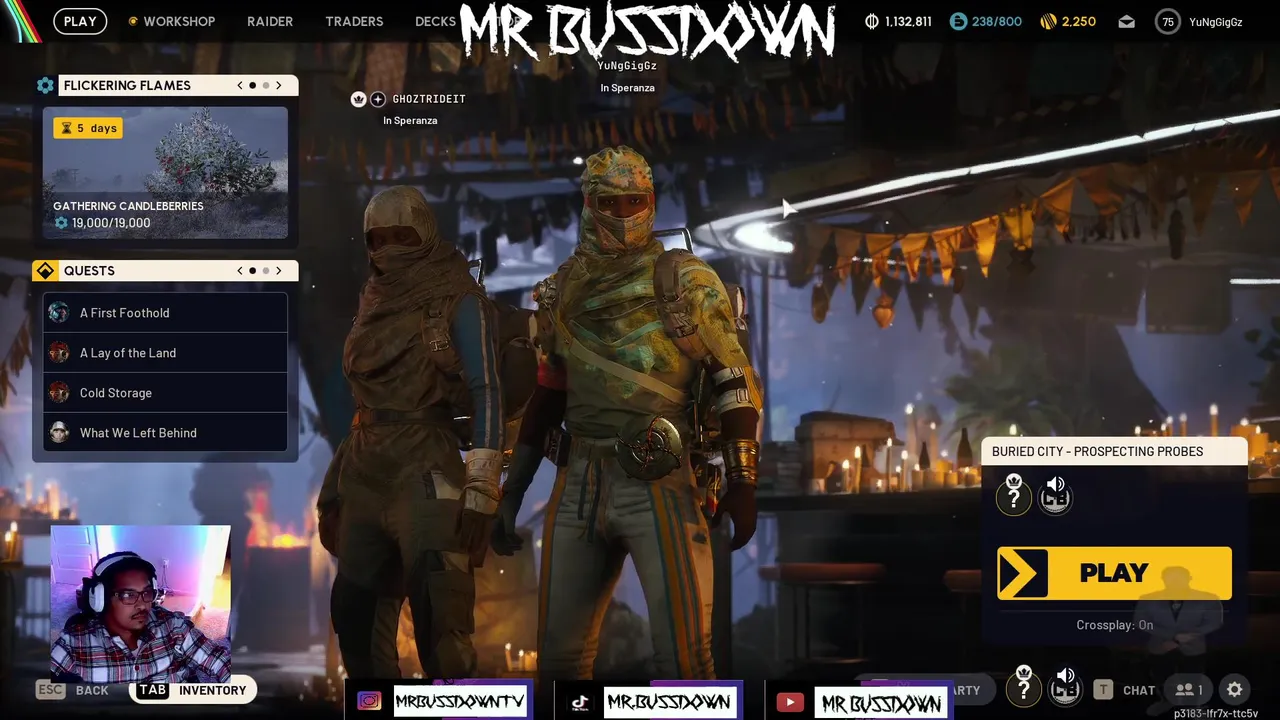
Task: Select first page dot in Flickering Flames header
Action: [252, 85]
